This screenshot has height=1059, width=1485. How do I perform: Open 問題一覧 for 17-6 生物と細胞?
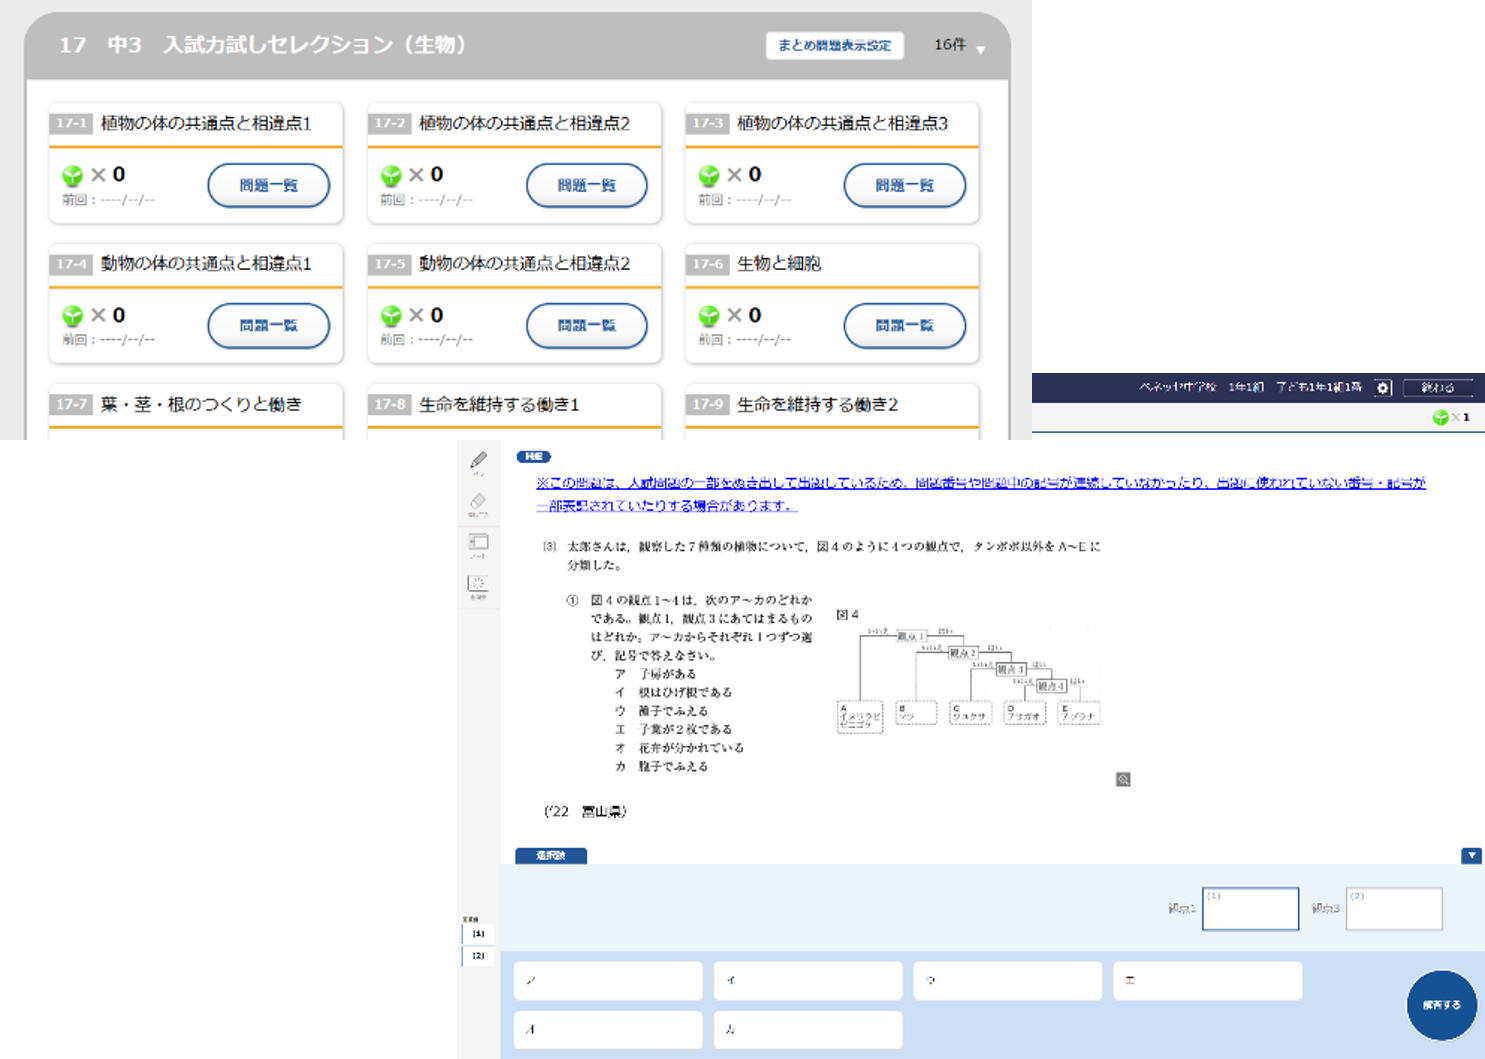tap(904, 326)
